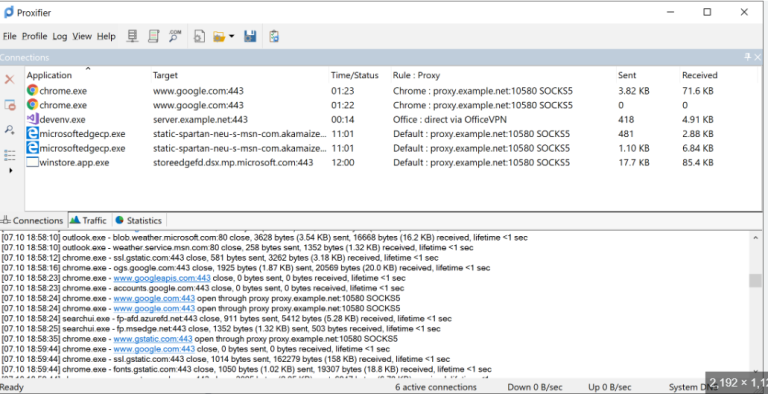Click the 85.4 KB received value
The width and height of the screenshot is (768, 394).
697,162
